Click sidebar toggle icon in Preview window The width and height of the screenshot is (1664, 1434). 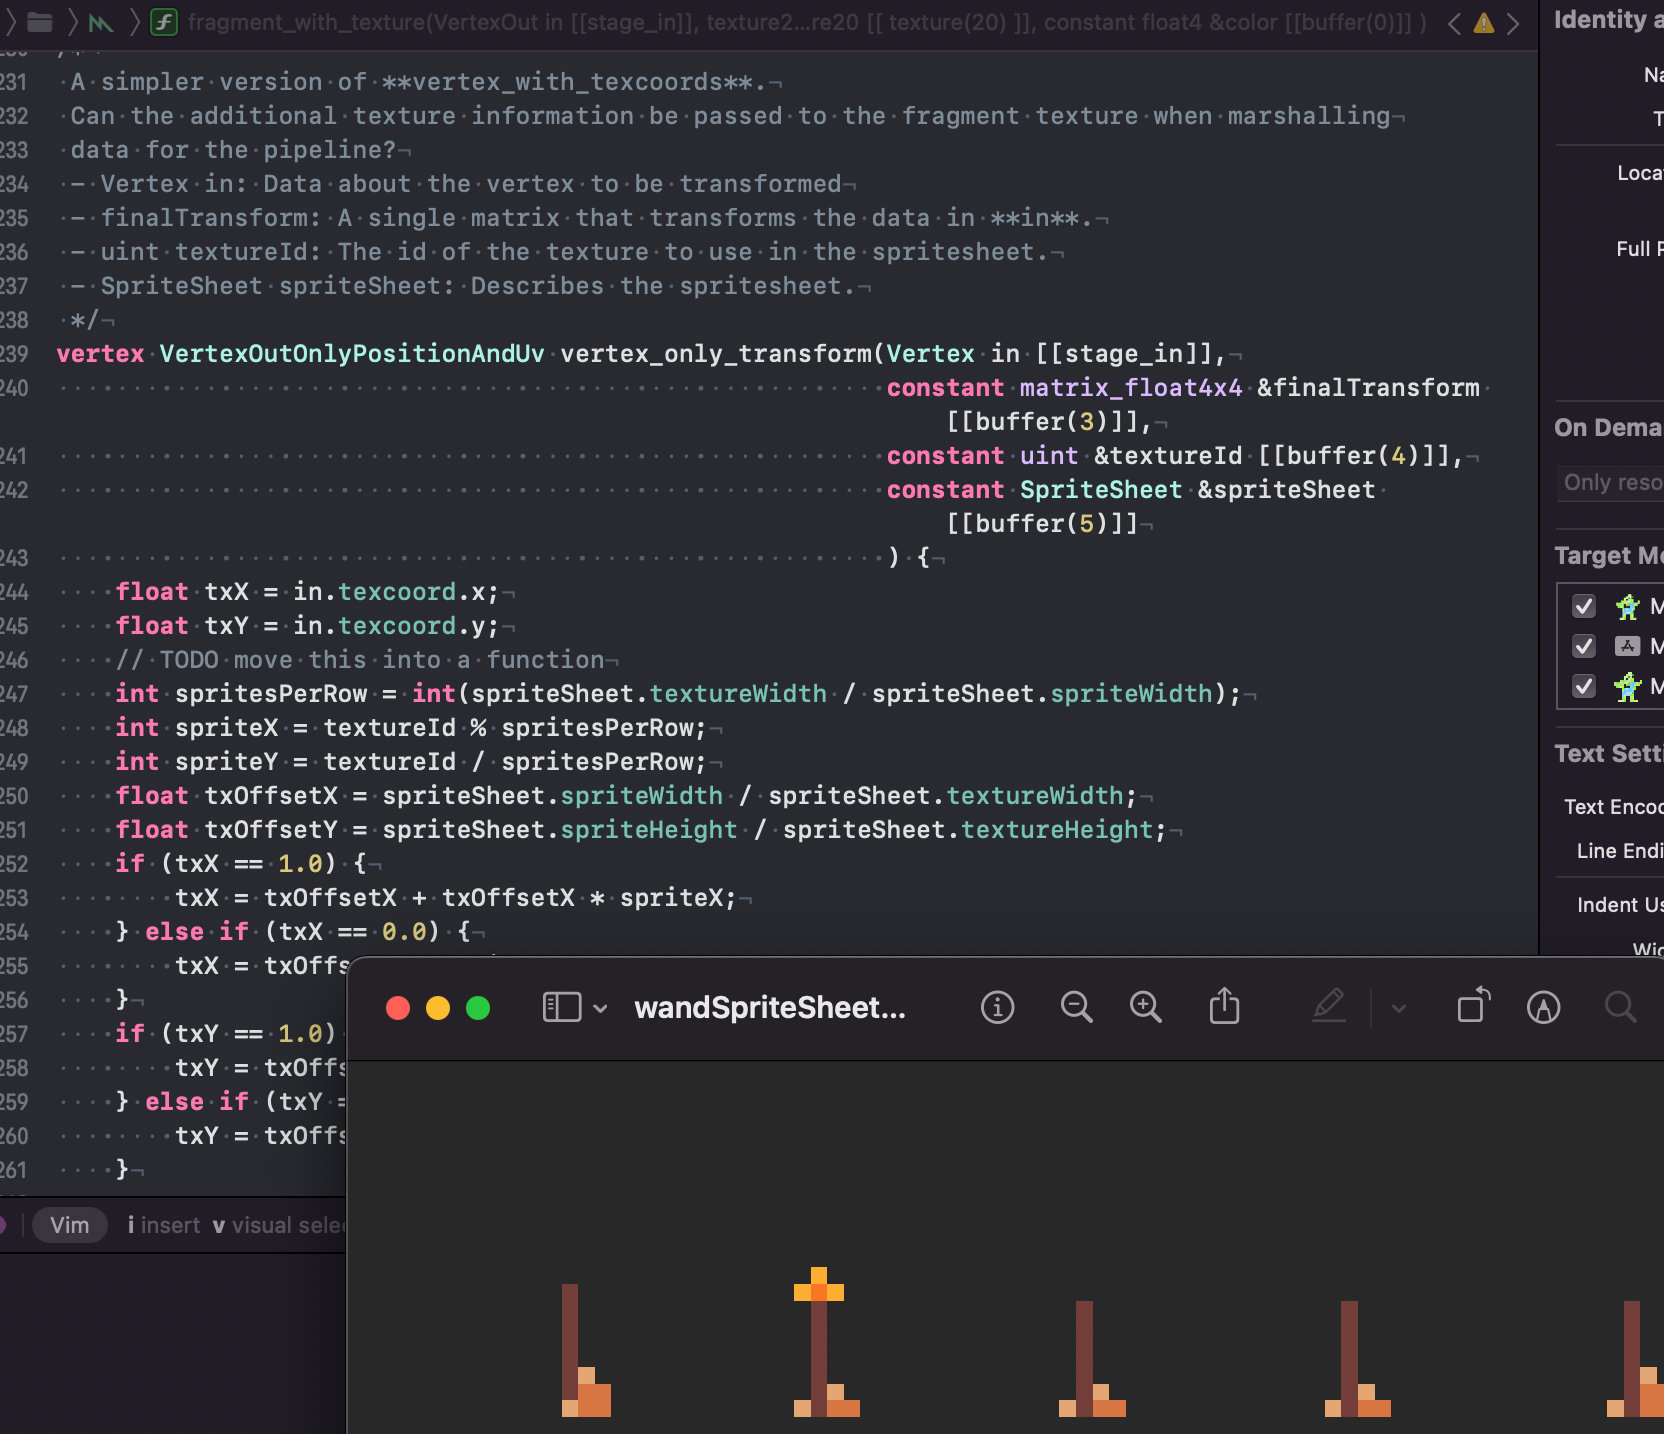(562, 1007)
